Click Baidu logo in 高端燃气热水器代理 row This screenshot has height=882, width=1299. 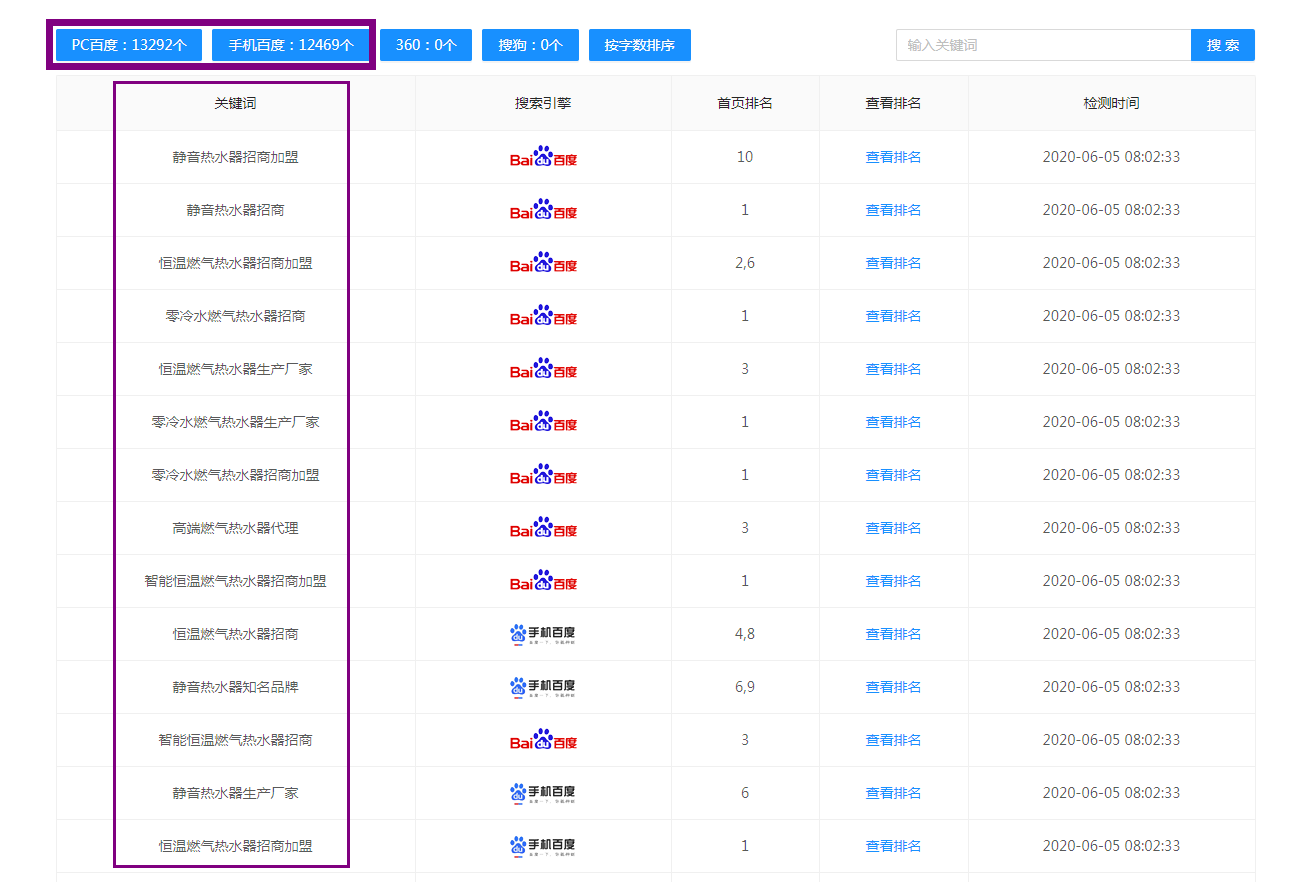click(543, 528)
